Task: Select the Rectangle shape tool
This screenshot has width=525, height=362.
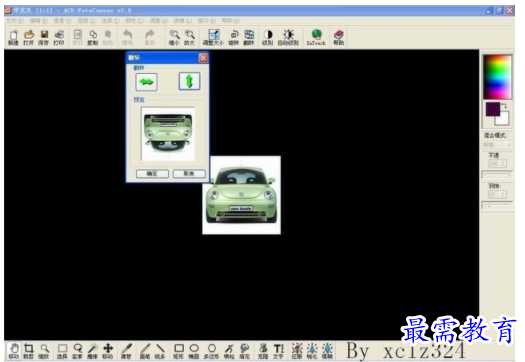Action: [x=179, y=351]
